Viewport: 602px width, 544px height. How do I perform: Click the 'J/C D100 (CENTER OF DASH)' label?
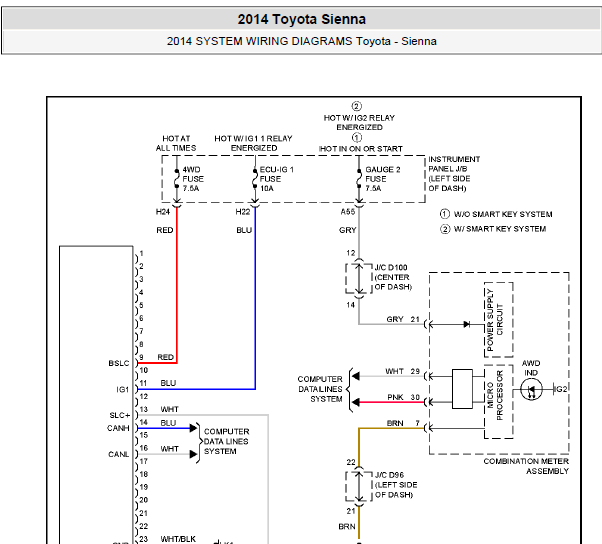(x=393, y=277)
